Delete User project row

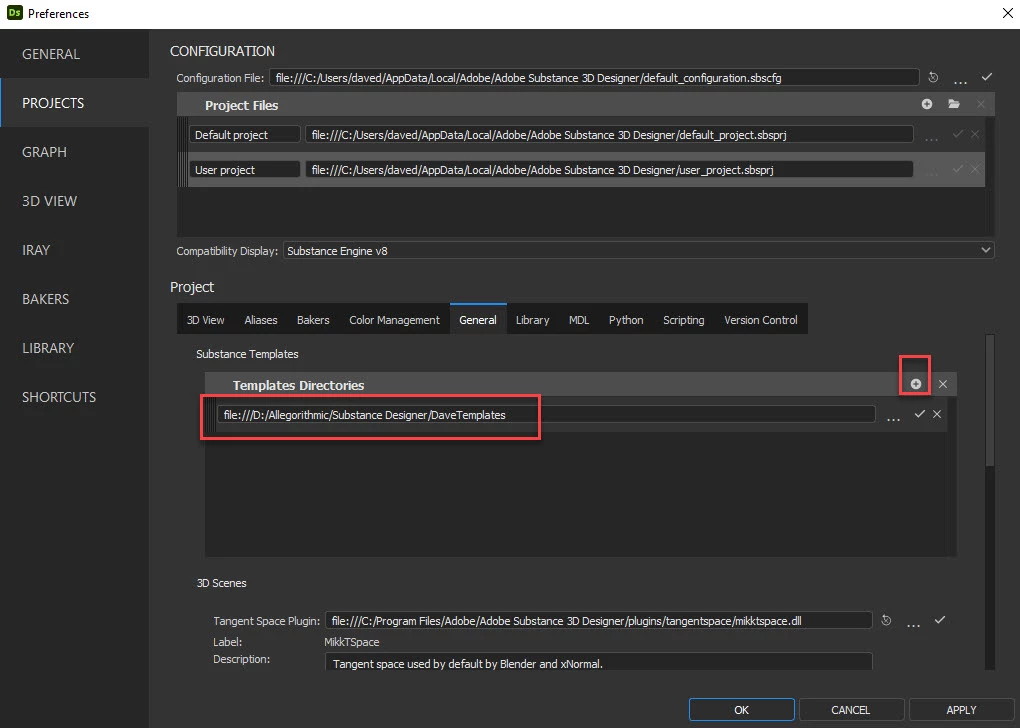click(x=974, y=169)
